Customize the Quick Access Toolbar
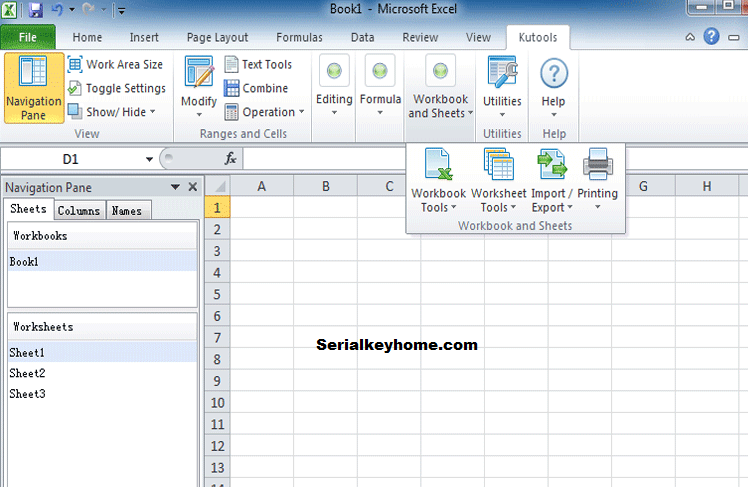 click(122, 10)
